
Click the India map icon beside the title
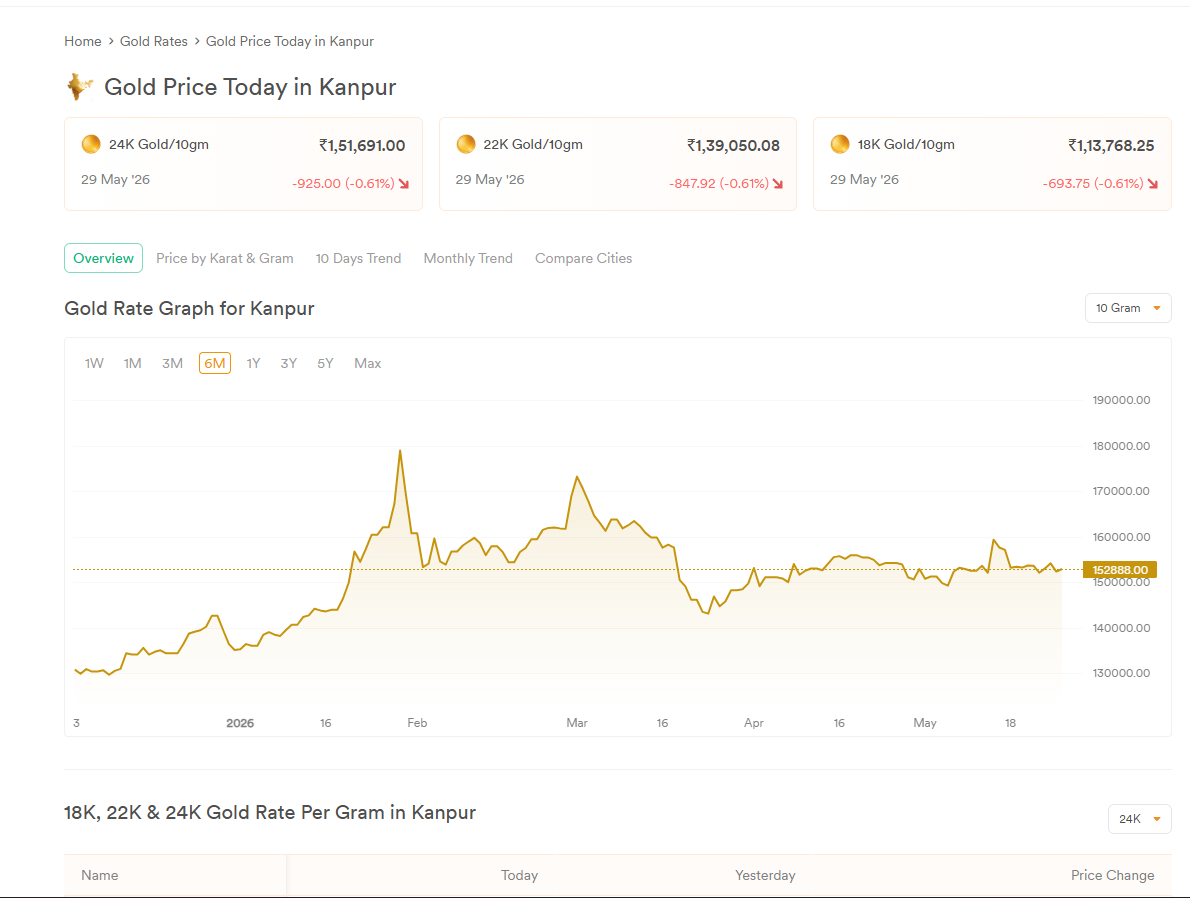click(x=80, y=87)
